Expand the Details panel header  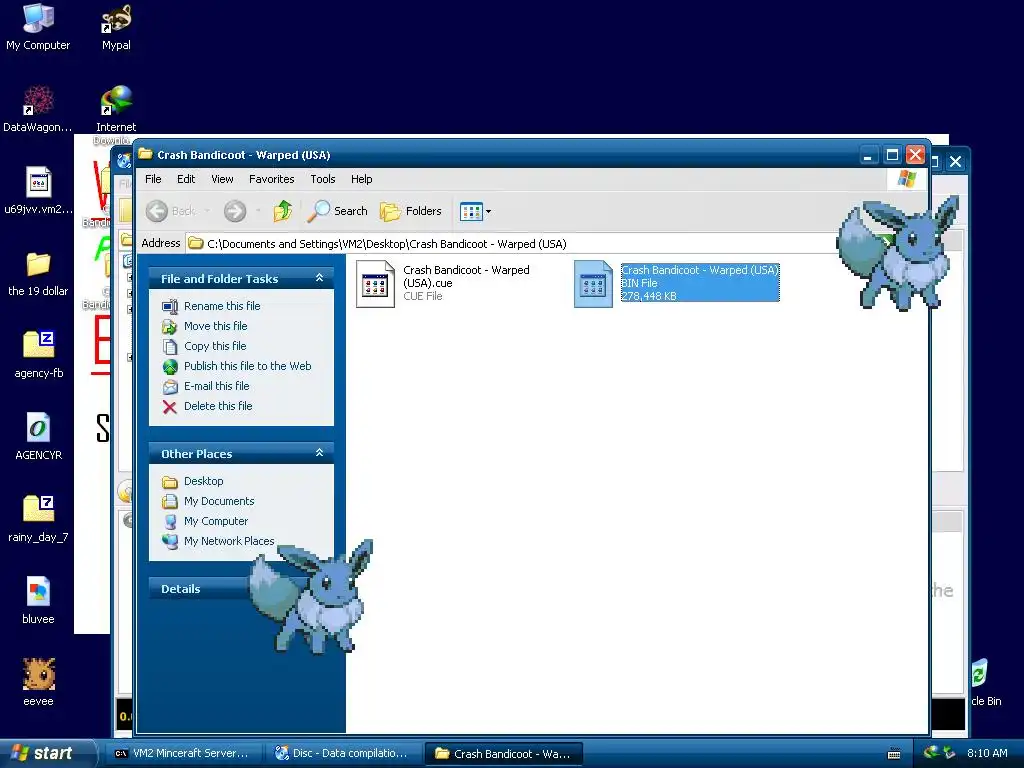coord(241,588)
